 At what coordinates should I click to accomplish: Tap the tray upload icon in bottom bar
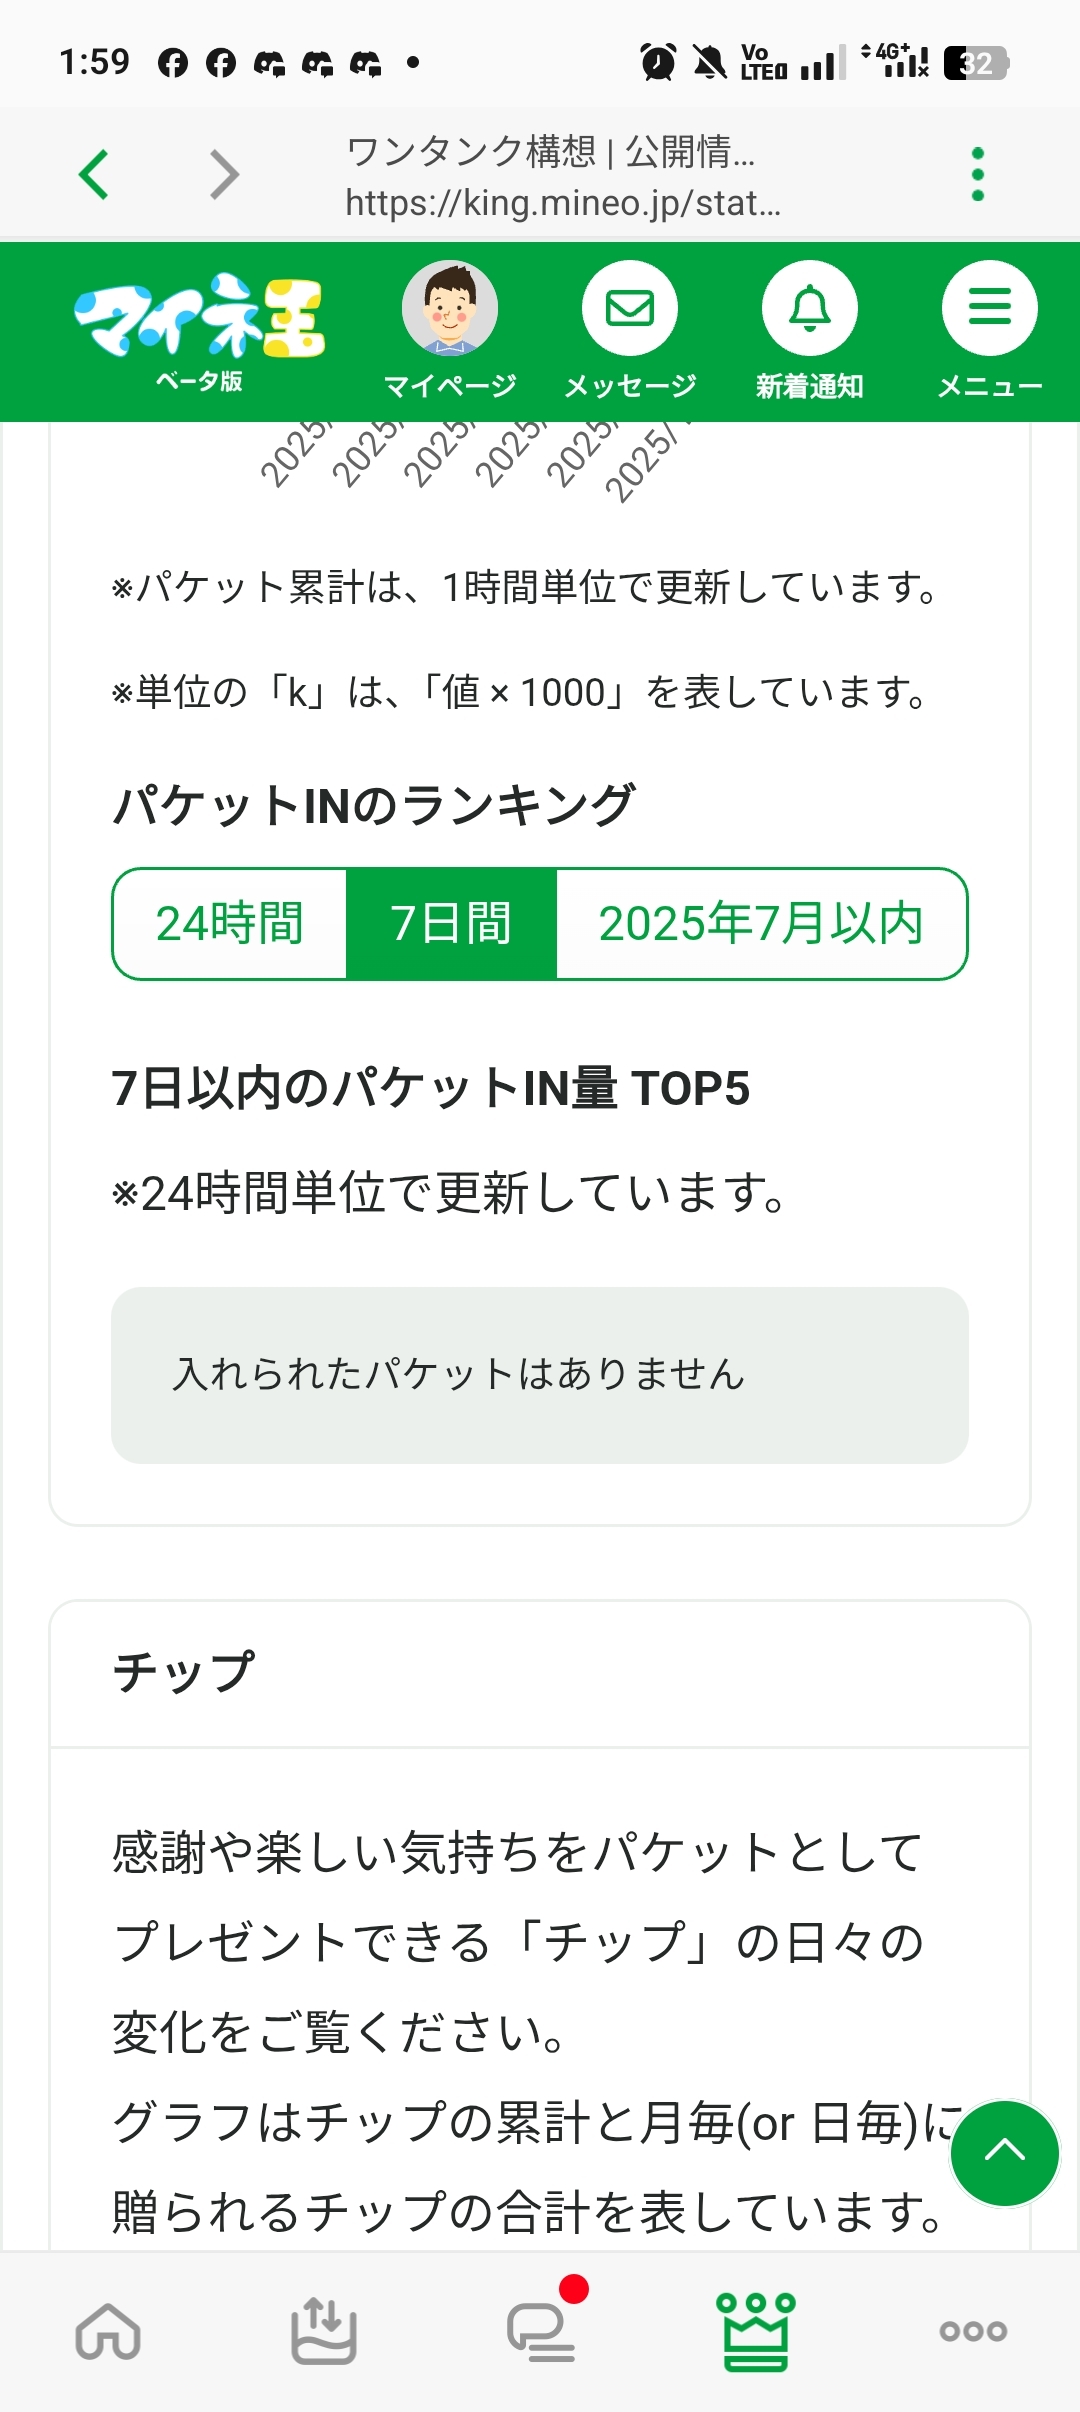point(324,2331)
